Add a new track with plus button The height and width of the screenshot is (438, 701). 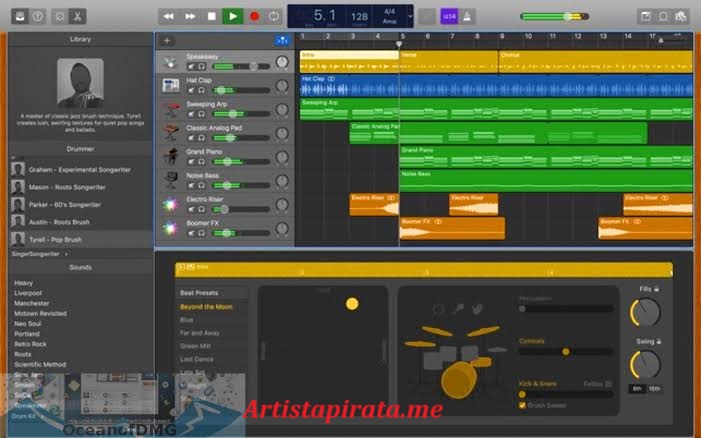coord(167,41)
